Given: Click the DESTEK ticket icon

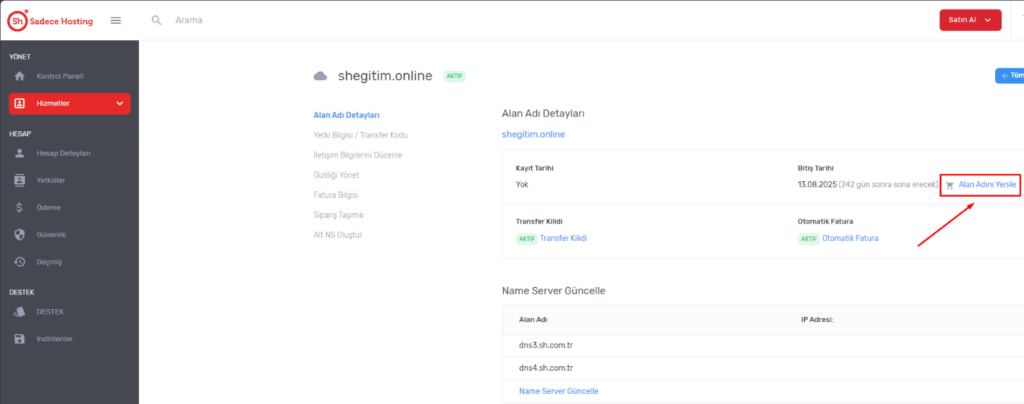Looking at the screenshot, I should (x=20, y=312).
